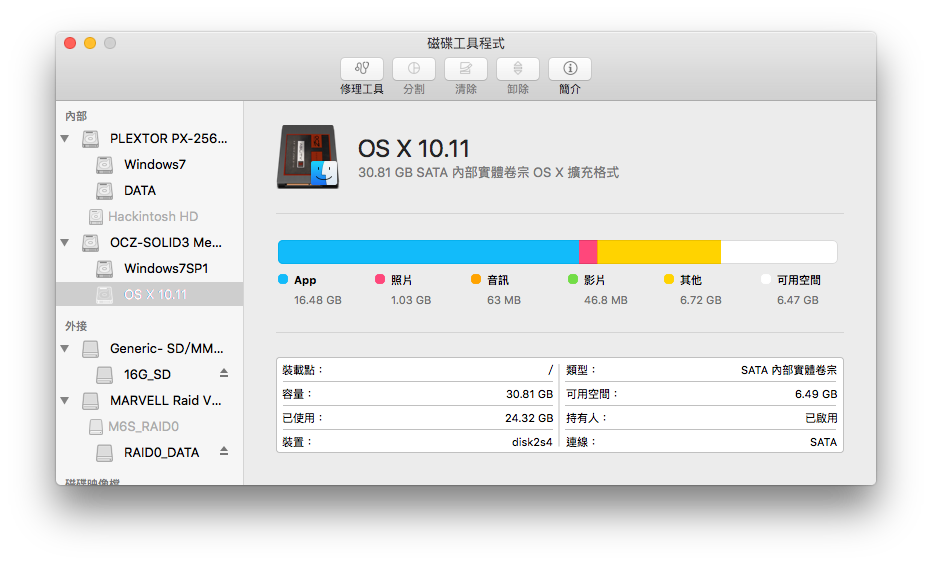Click the 持有人 已啟用 value
Screen dimensions: 932x565
click(x=821, y=418)
